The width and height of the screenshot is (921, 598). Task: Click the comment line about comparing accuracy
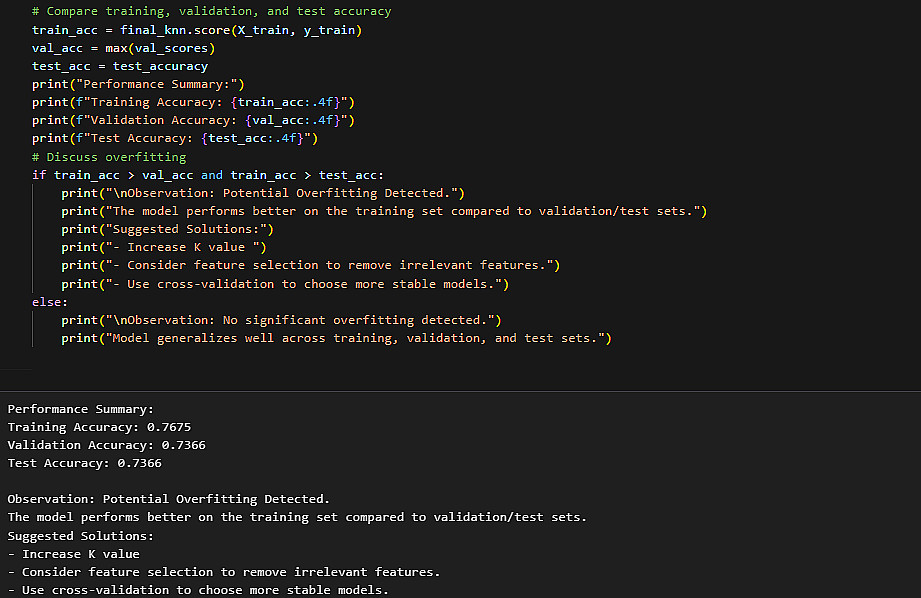pos(211,12)
